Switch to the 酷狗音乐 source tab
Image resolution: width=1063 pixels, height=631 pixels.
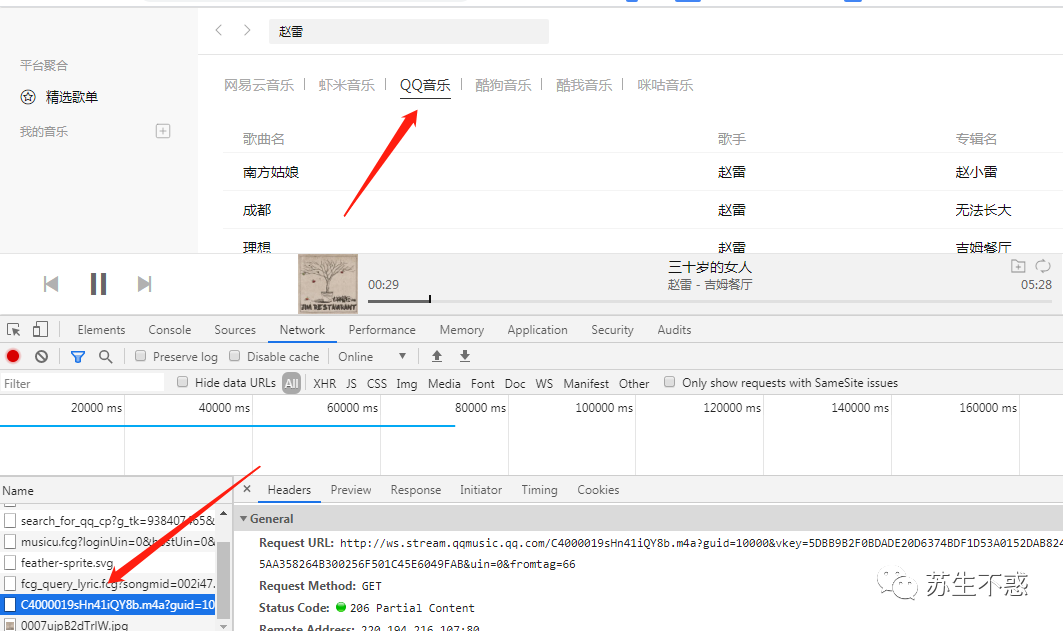(x=503, y=85)
